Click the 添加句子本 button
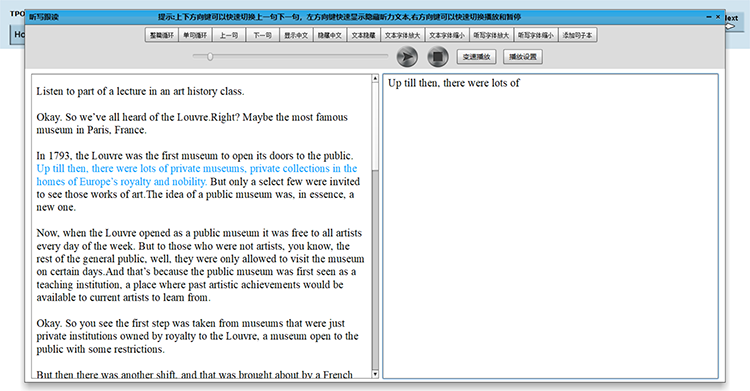The width and height of the screenshot is (750, 391). [577, 35]
